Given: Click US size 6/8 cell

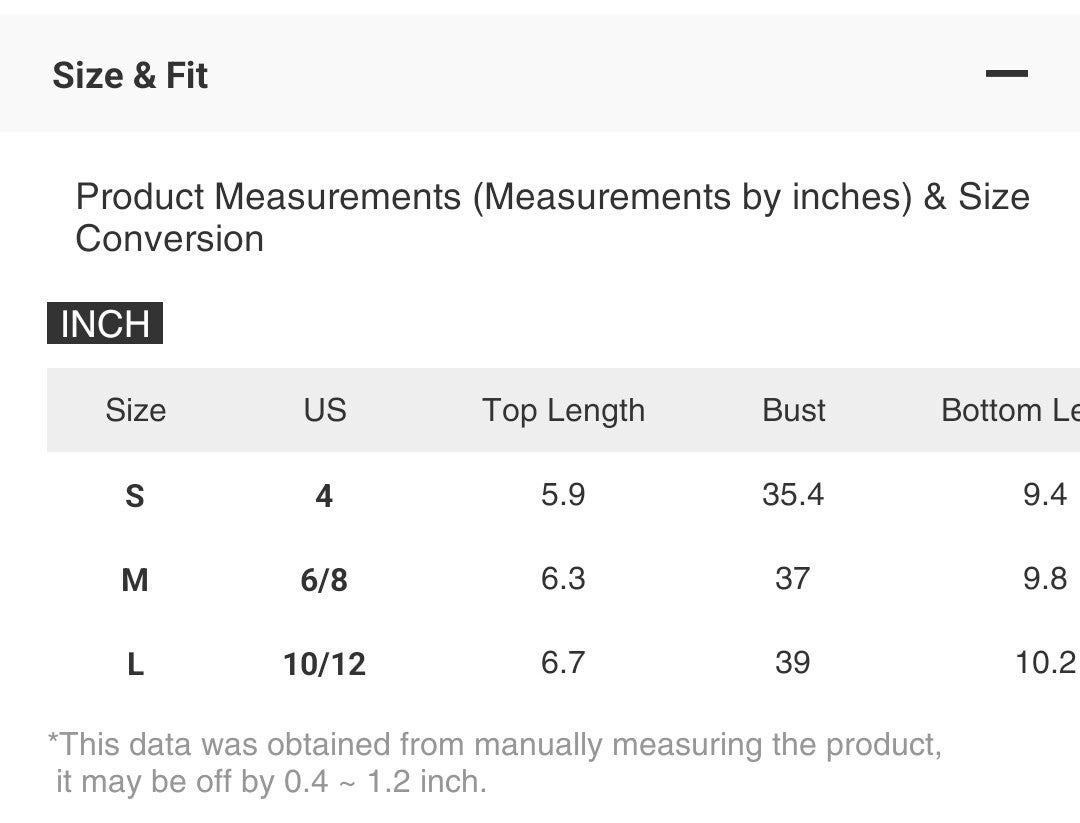Looking at the screenshot, I should (x=324, y=579).
